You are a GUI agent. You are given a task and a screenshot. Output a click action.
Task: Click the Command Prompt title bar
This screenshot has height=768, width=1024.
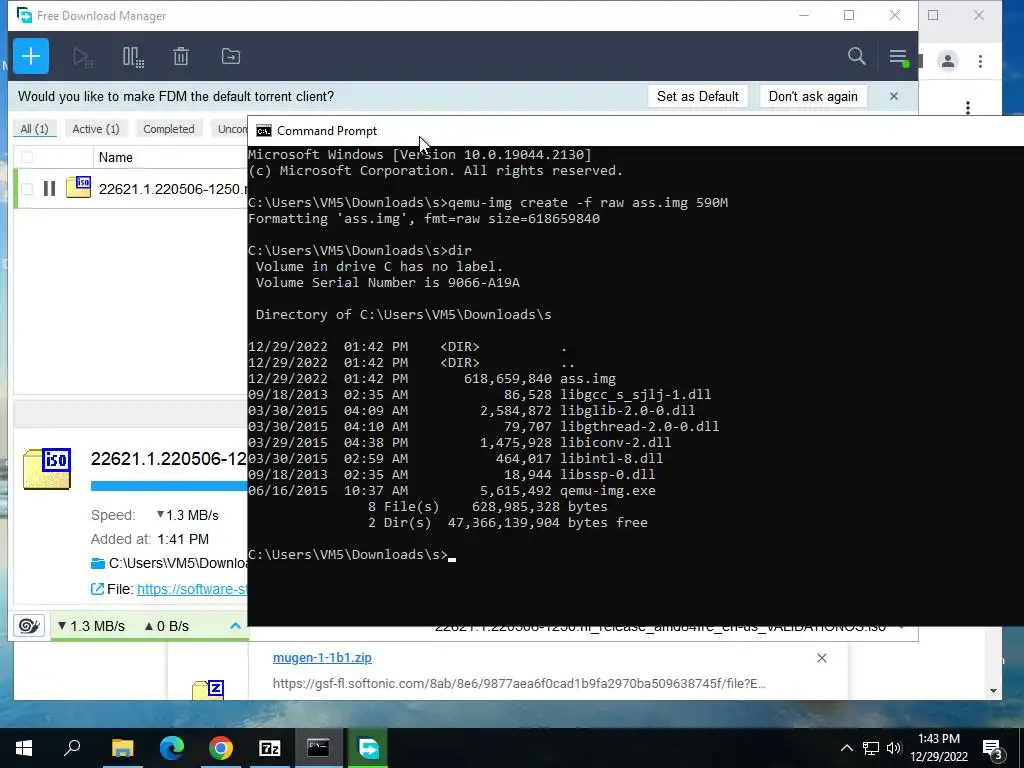tap(635, 131)
